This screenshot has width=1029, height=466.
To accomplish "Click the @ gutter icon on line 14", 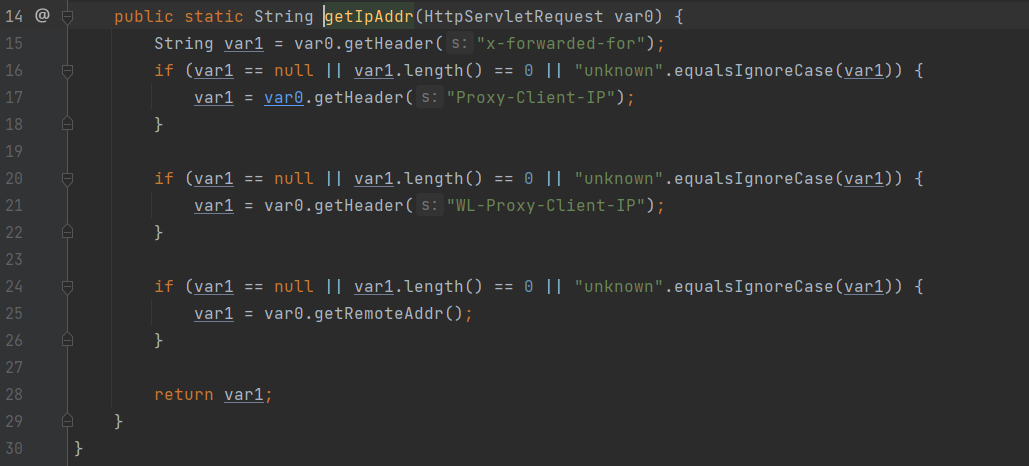I will [x=41, y=17].
